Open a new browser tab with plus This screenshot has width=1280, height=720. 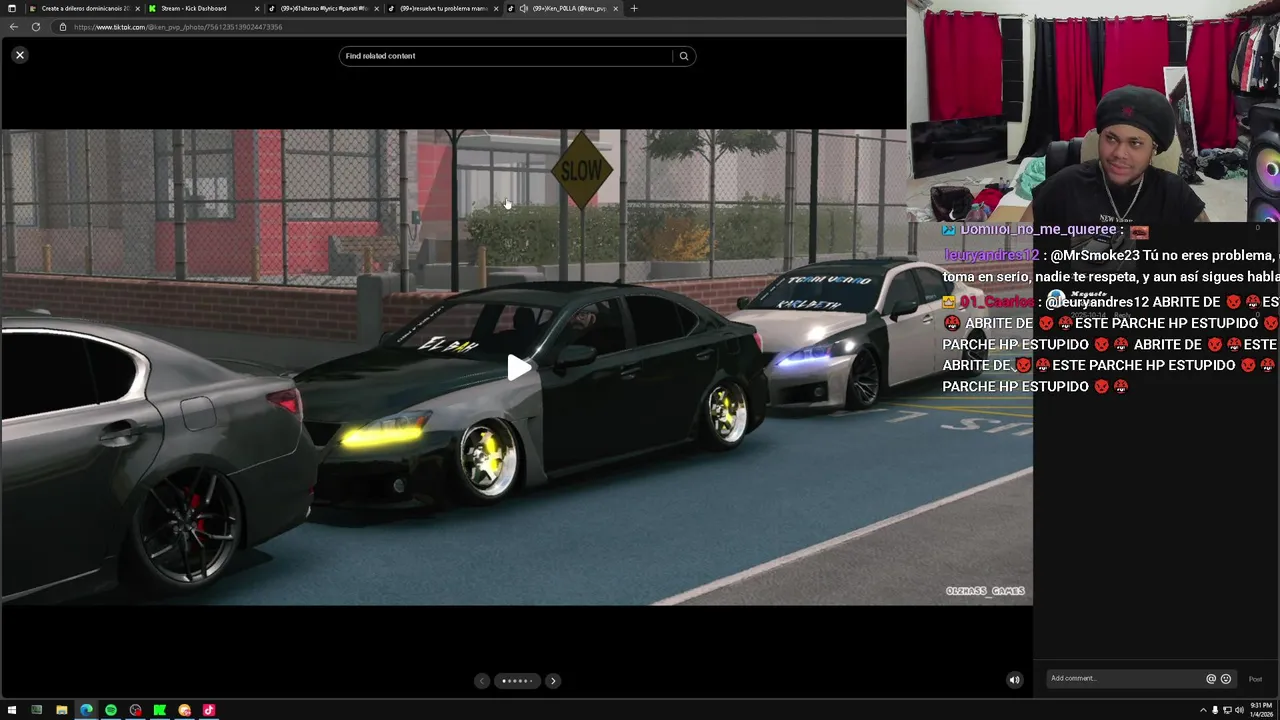pyautogui.click(x=634, y=8)
